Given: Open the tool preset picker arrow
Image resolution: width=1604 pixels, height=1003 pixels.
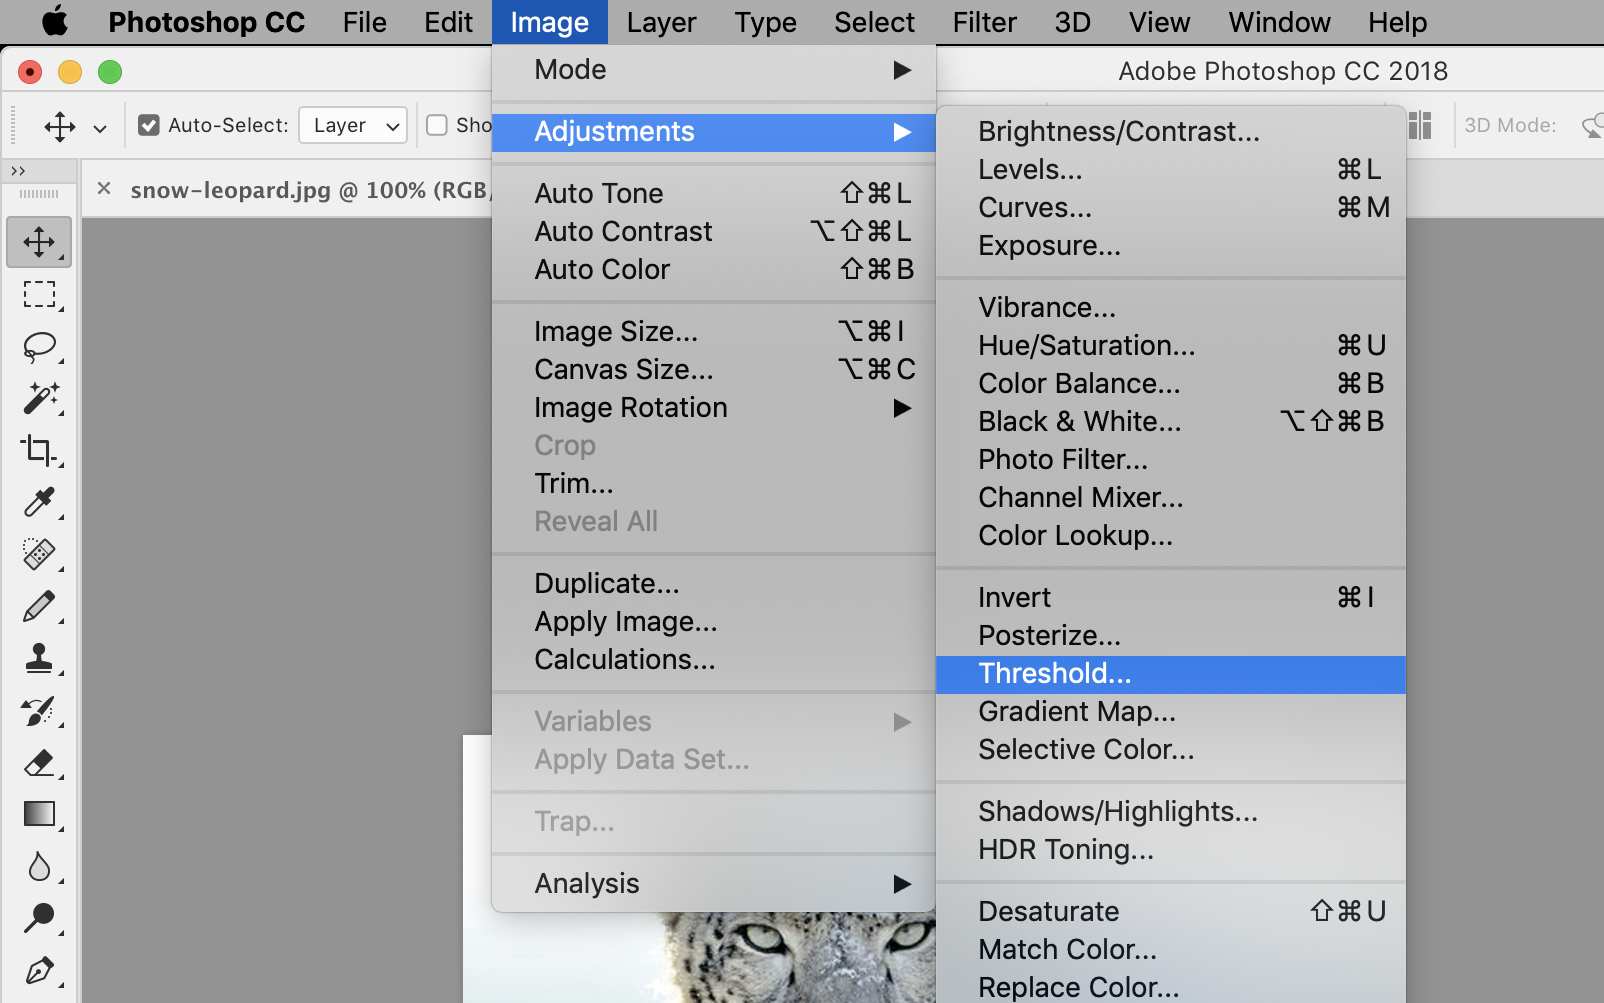Looking at the screenshot, I should 100,128.
